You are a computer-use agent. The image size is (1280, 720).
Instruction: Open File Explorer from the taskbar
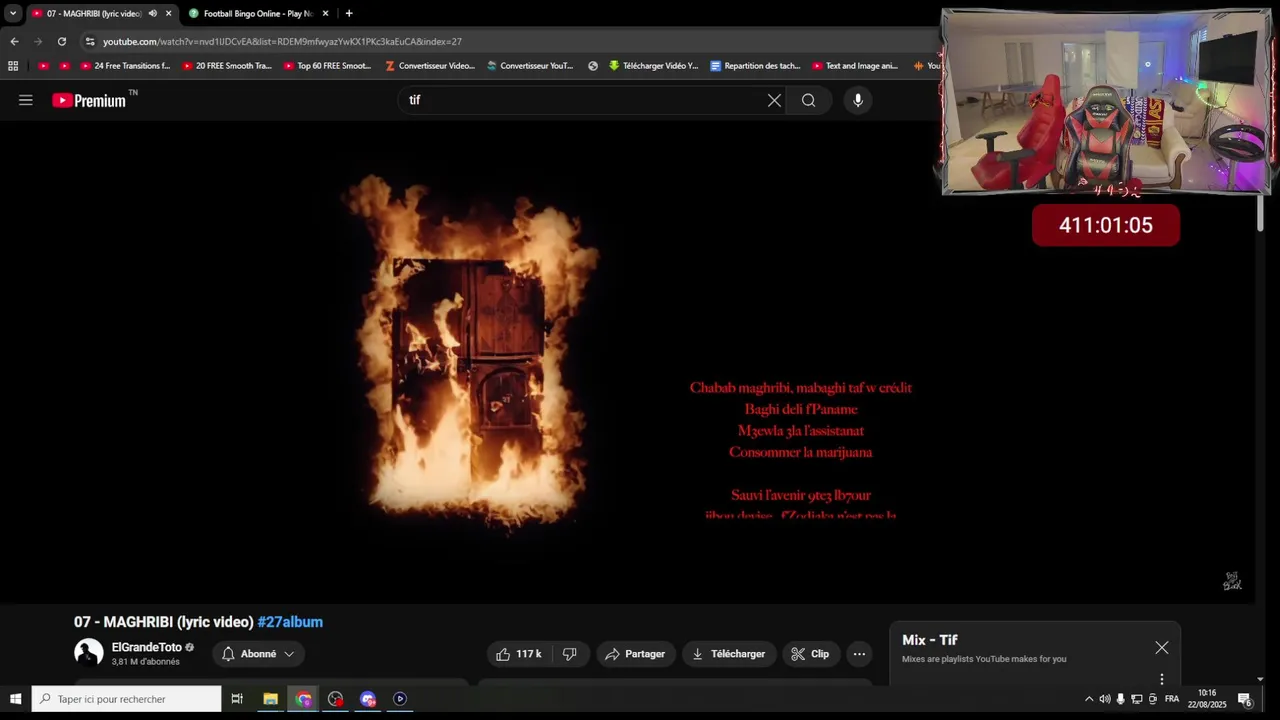tap(270, 699)
